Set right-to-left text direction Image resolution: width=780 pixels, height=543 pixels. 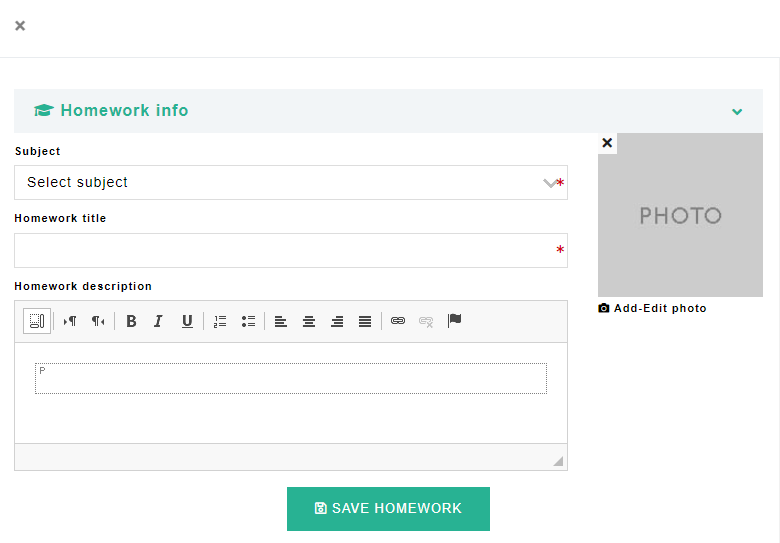[x=98, y=321]
